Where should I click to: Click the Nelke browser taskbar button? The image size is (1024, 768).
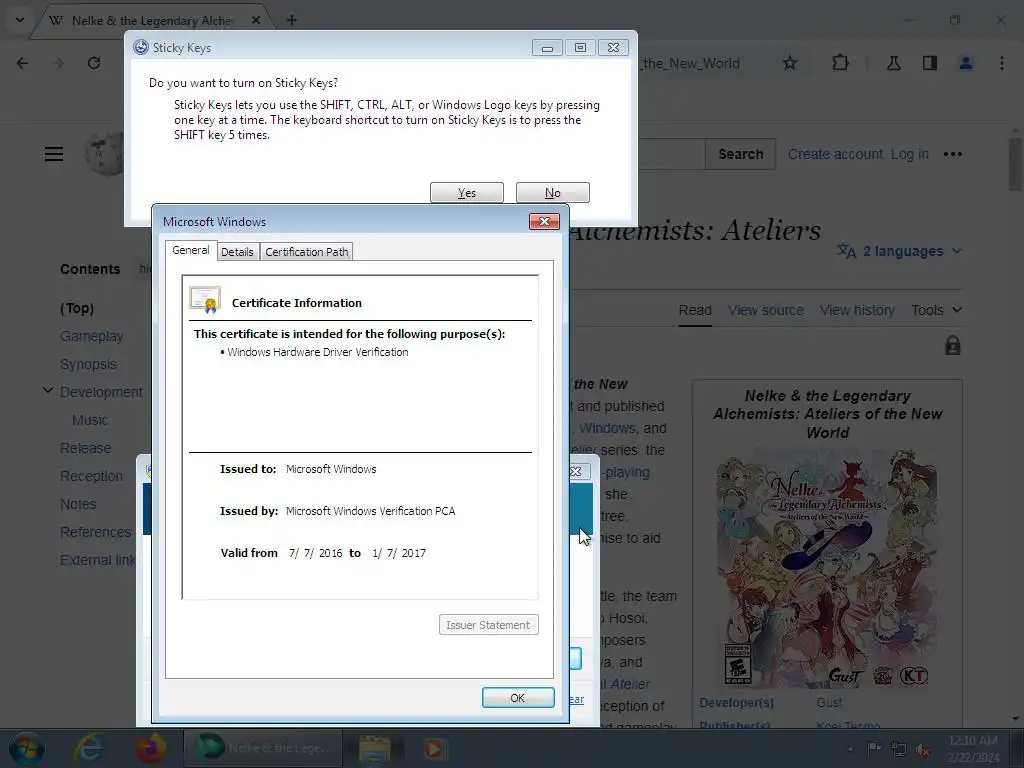[263, 748]
